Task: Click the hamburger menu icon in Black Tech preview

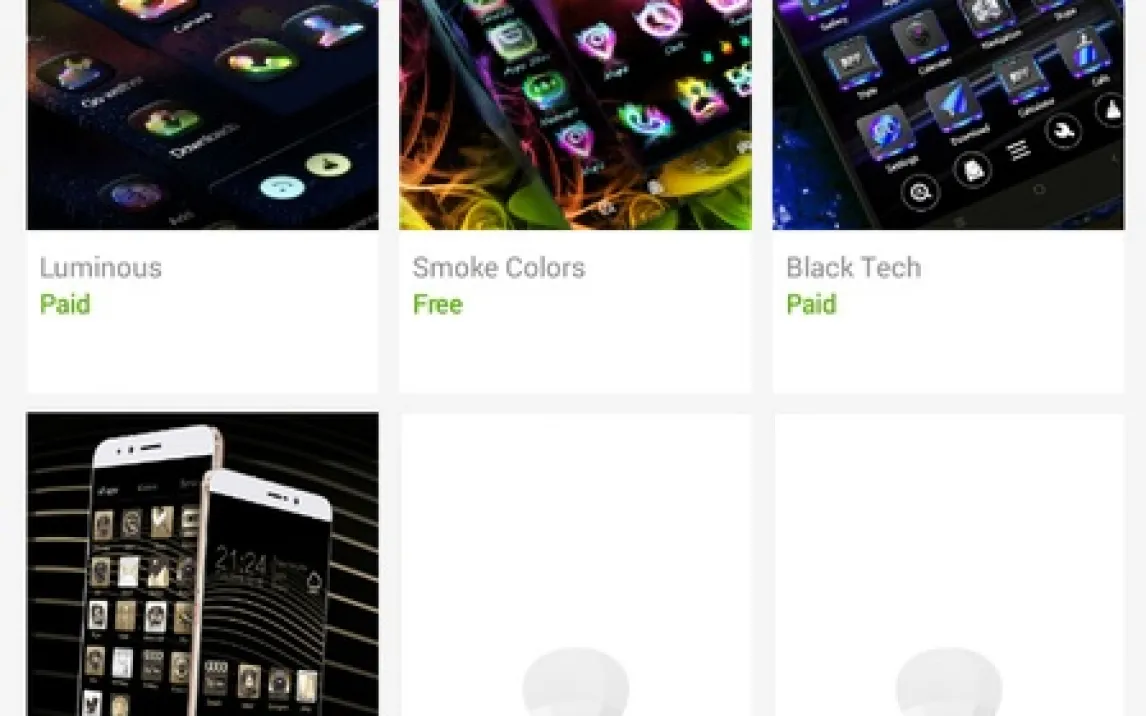Action: [x=1018, y=151]
